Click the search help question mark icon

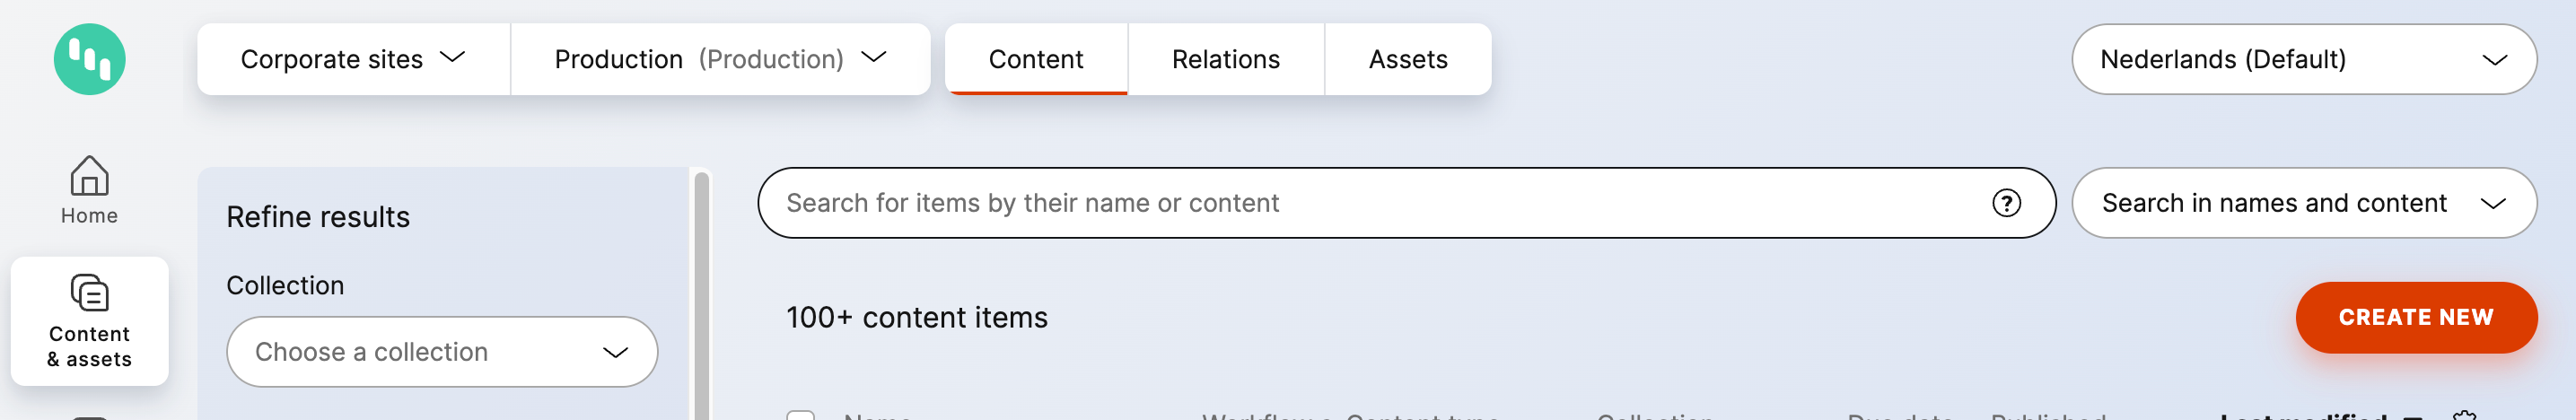tap(2005, 203)
